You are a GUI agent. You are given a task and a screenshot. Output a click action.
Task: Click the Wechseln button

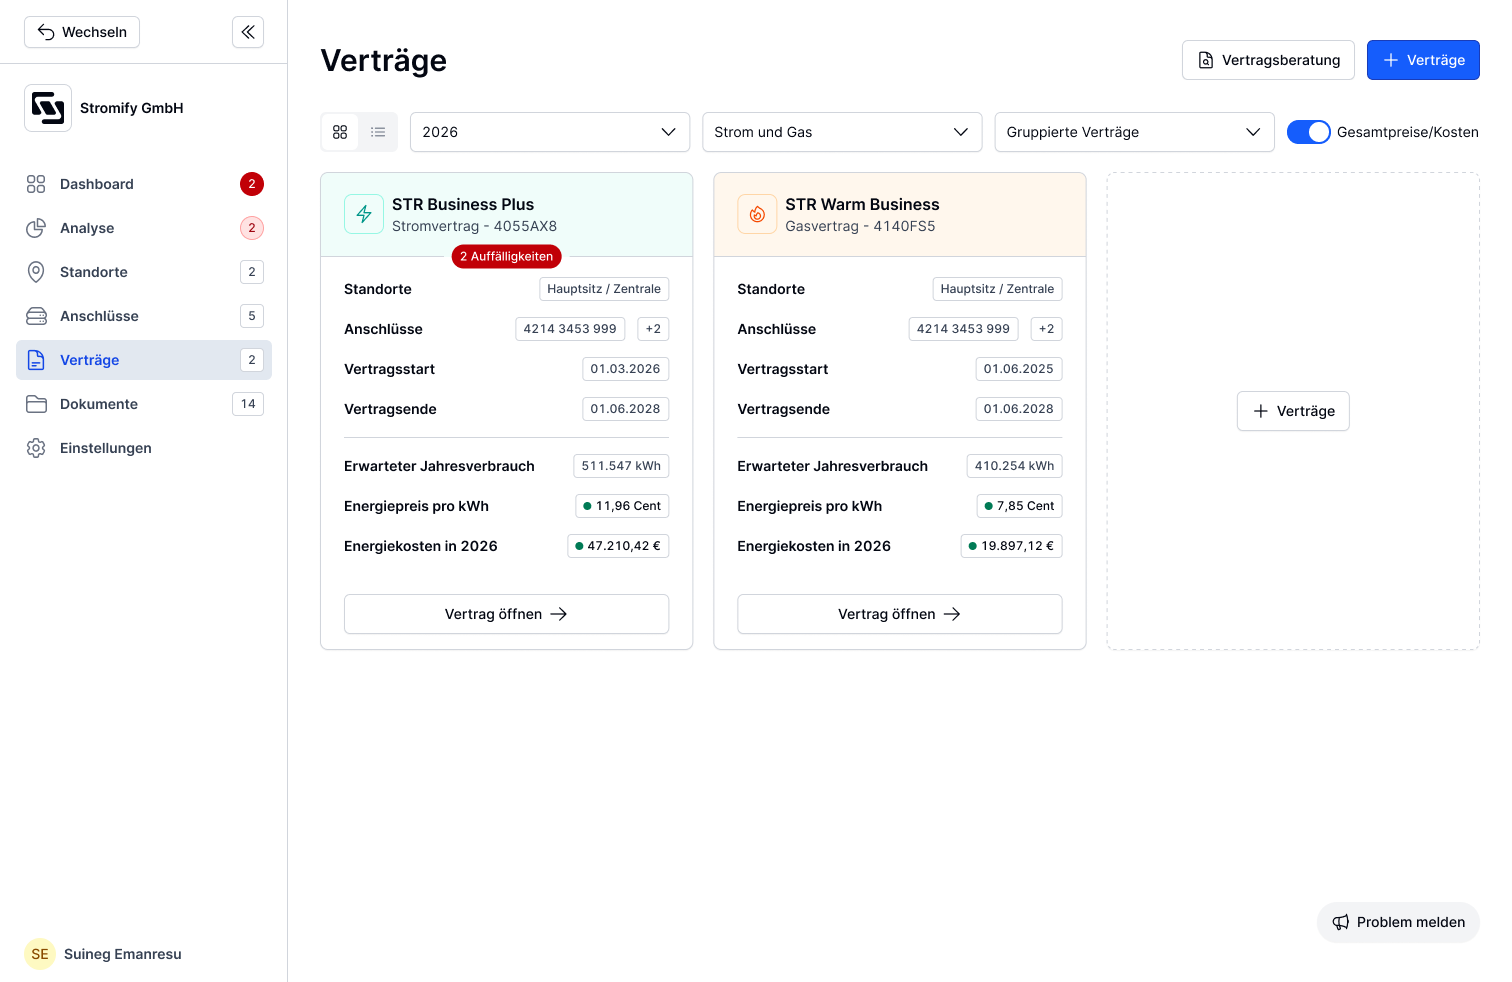82,32
